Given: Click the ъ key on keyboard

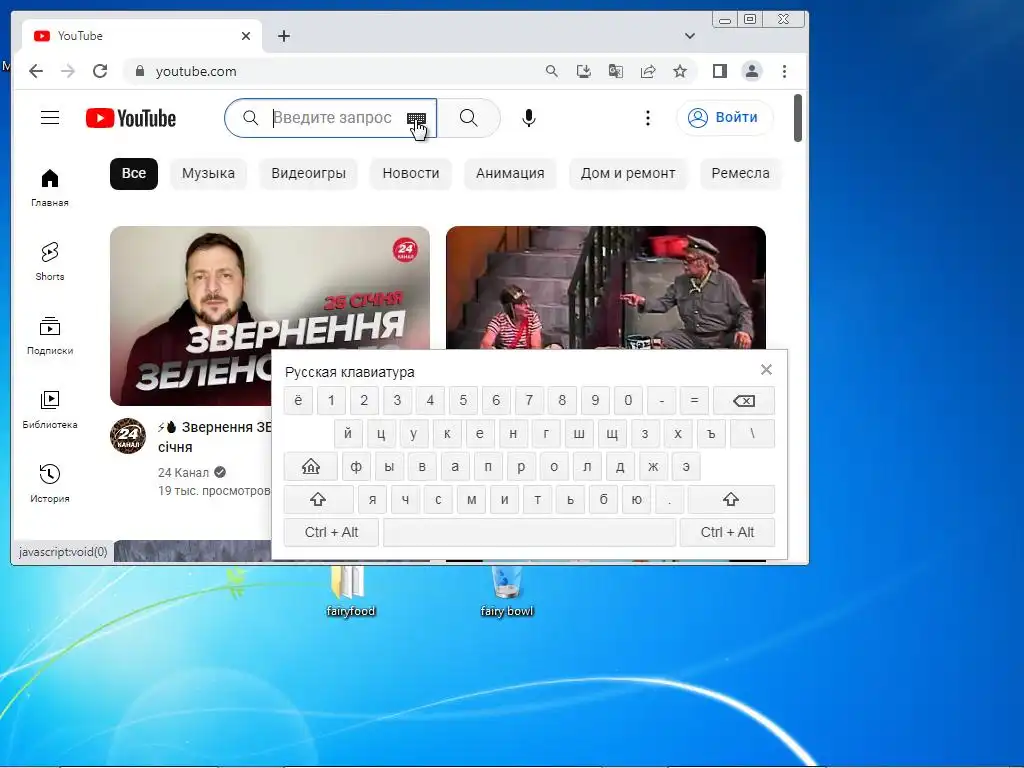Looking at the screenshot, I should 711,434.
